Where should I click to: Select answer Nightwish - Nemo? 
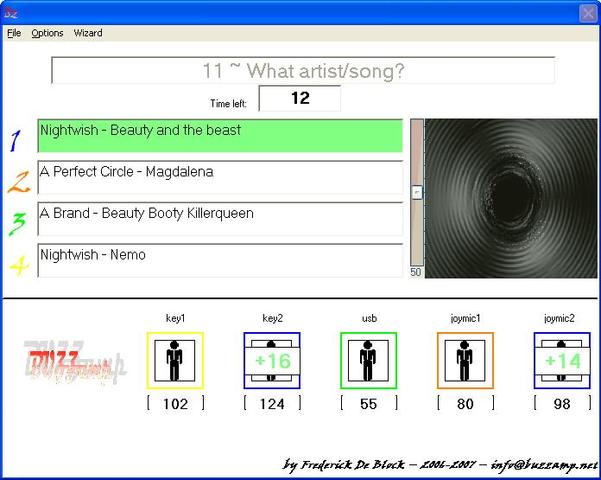(220, 260)
